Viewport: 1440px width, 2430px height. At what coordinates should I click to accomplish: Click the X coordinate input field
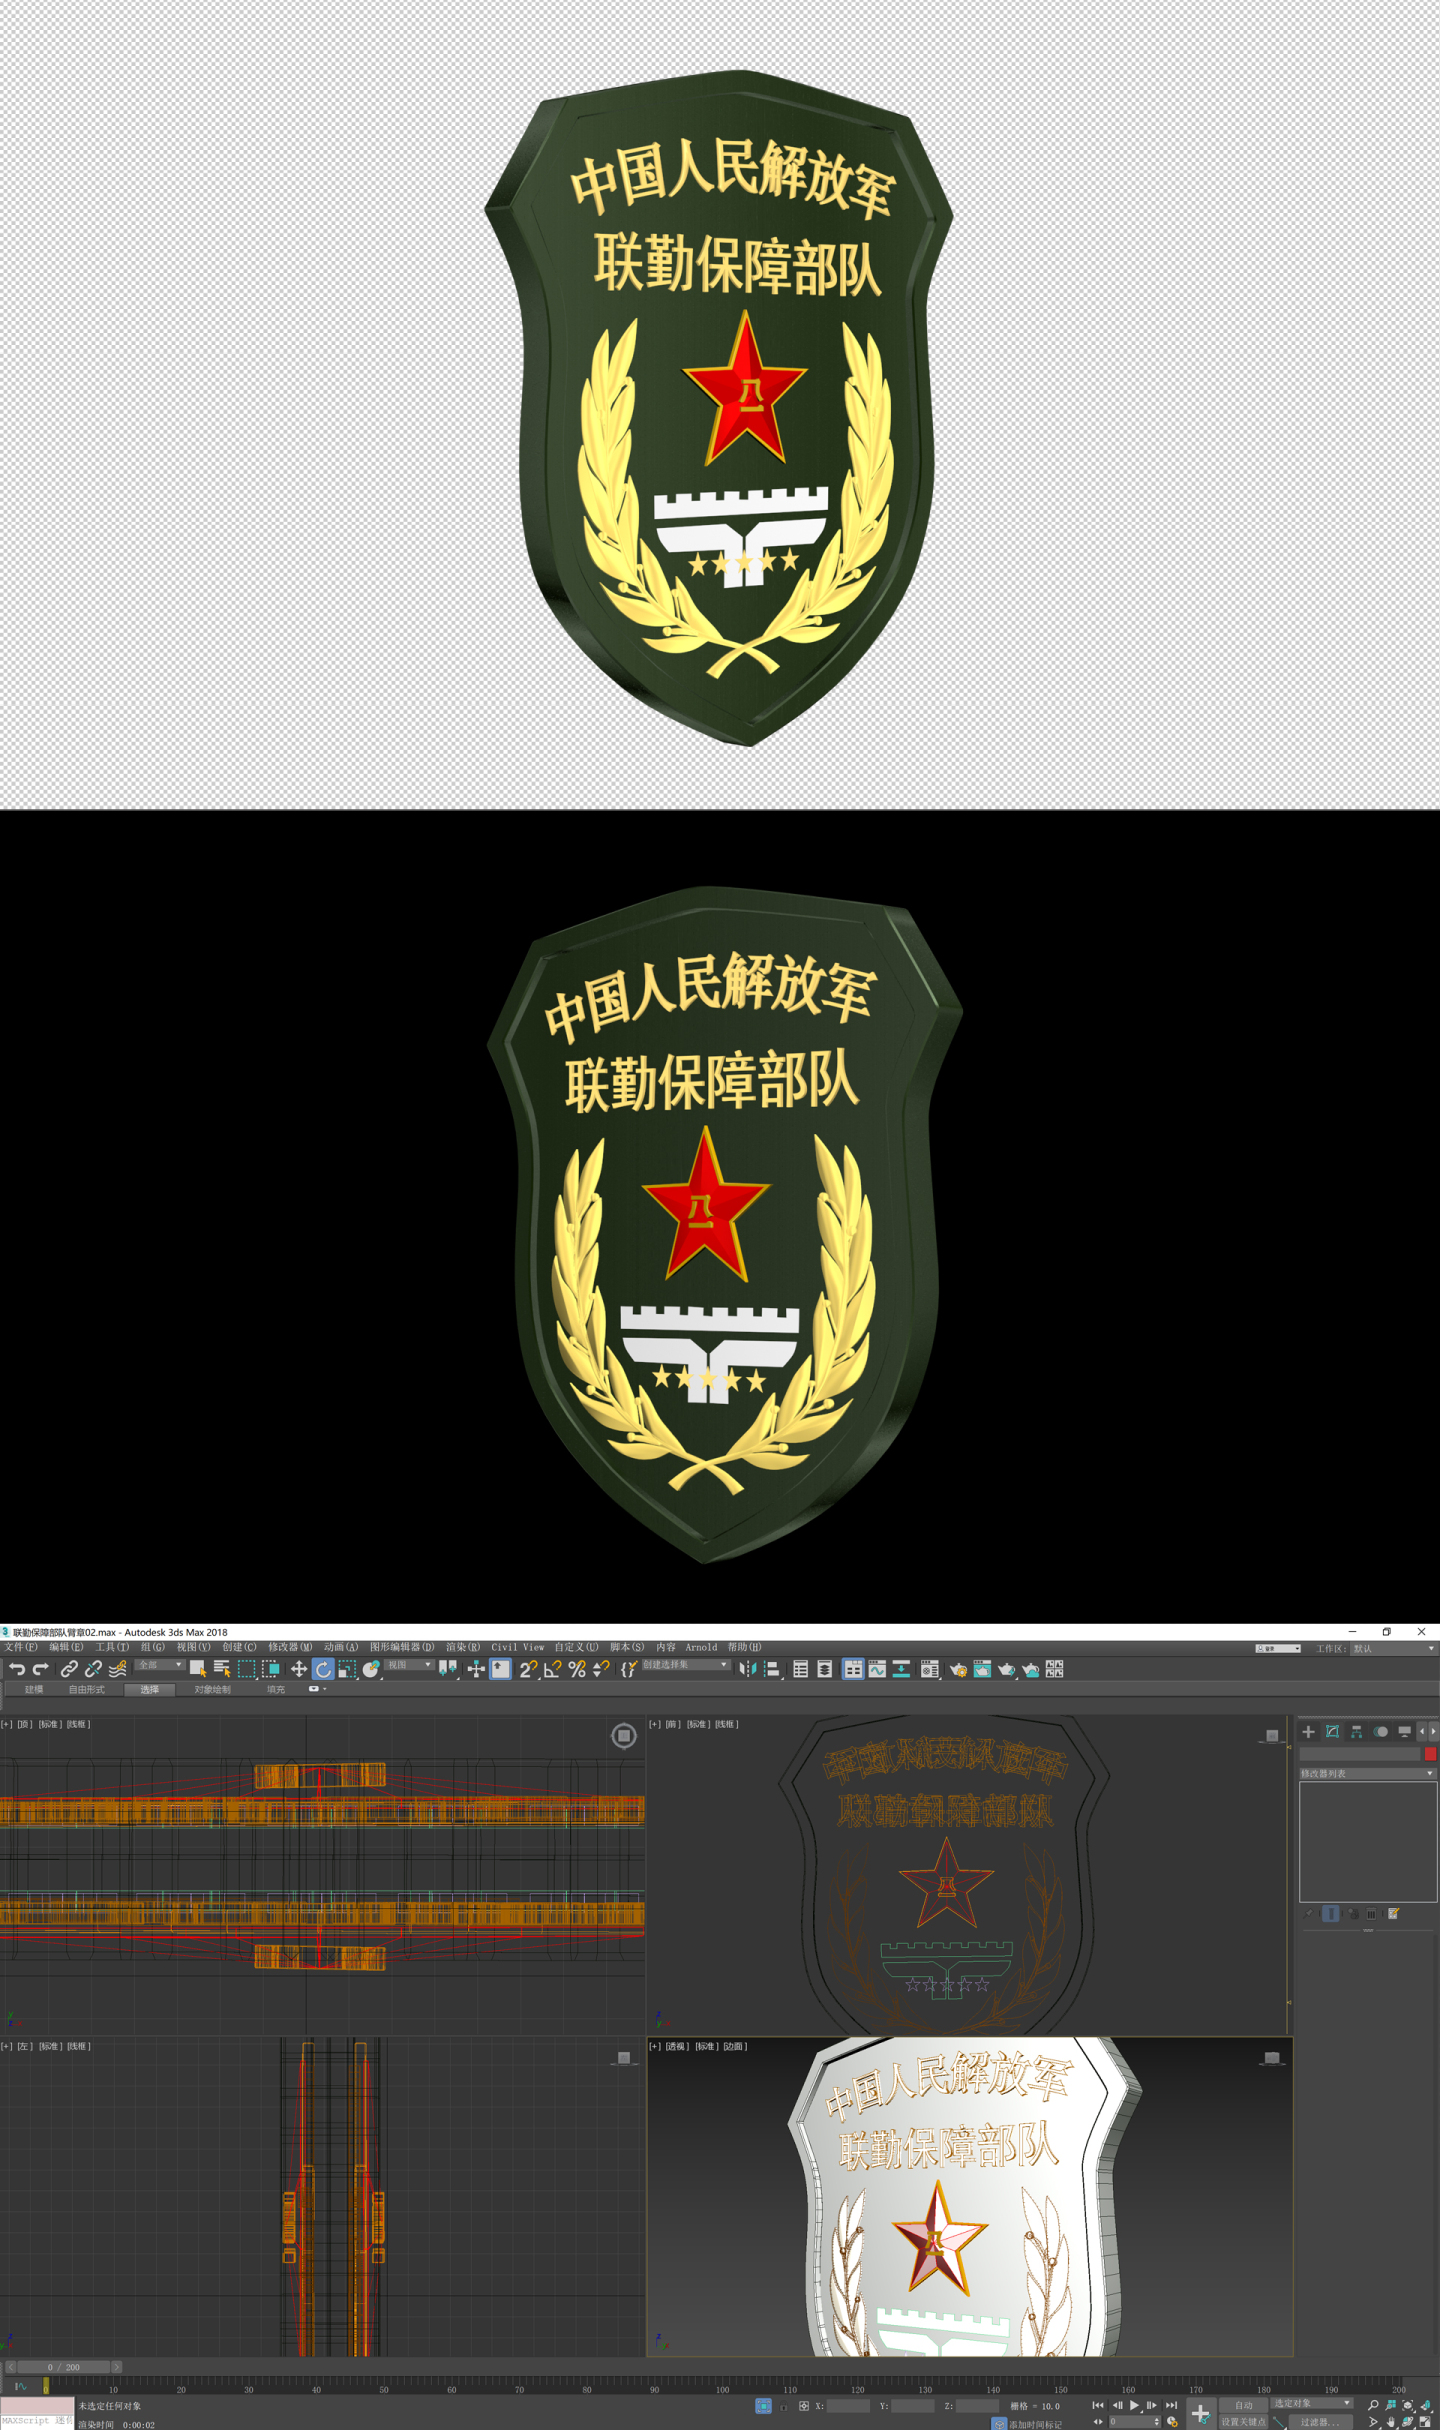(x=848, y=2406)
